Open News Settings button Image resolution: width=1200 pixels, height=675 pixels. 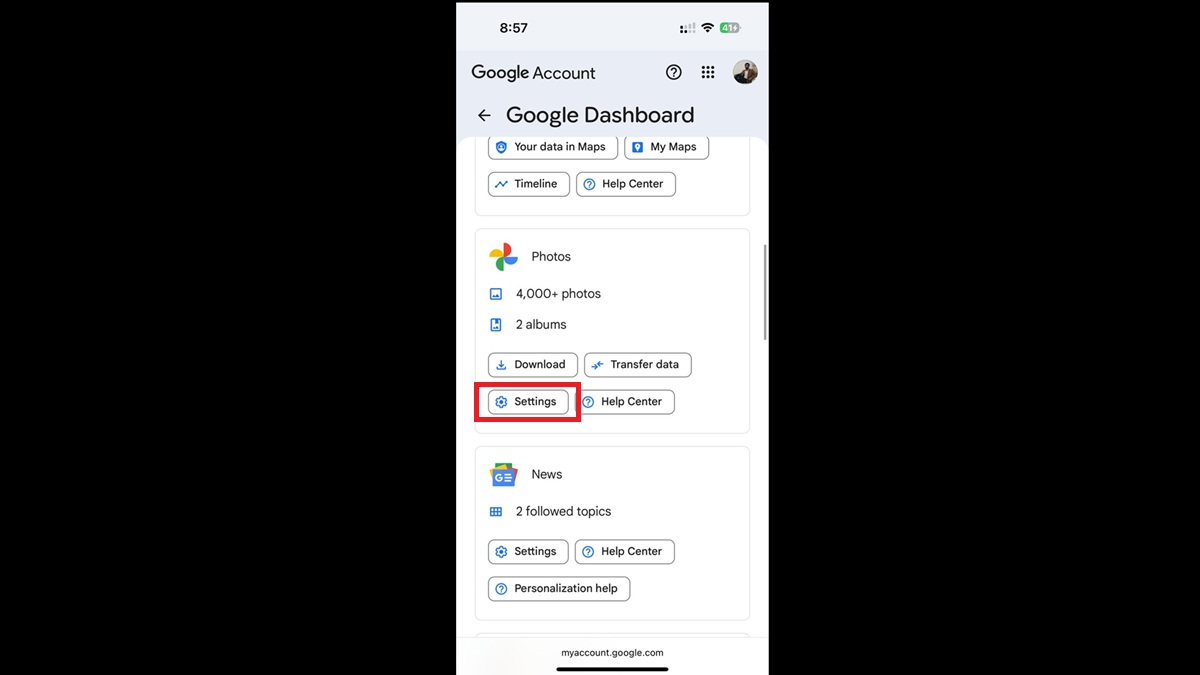(527, 552)
